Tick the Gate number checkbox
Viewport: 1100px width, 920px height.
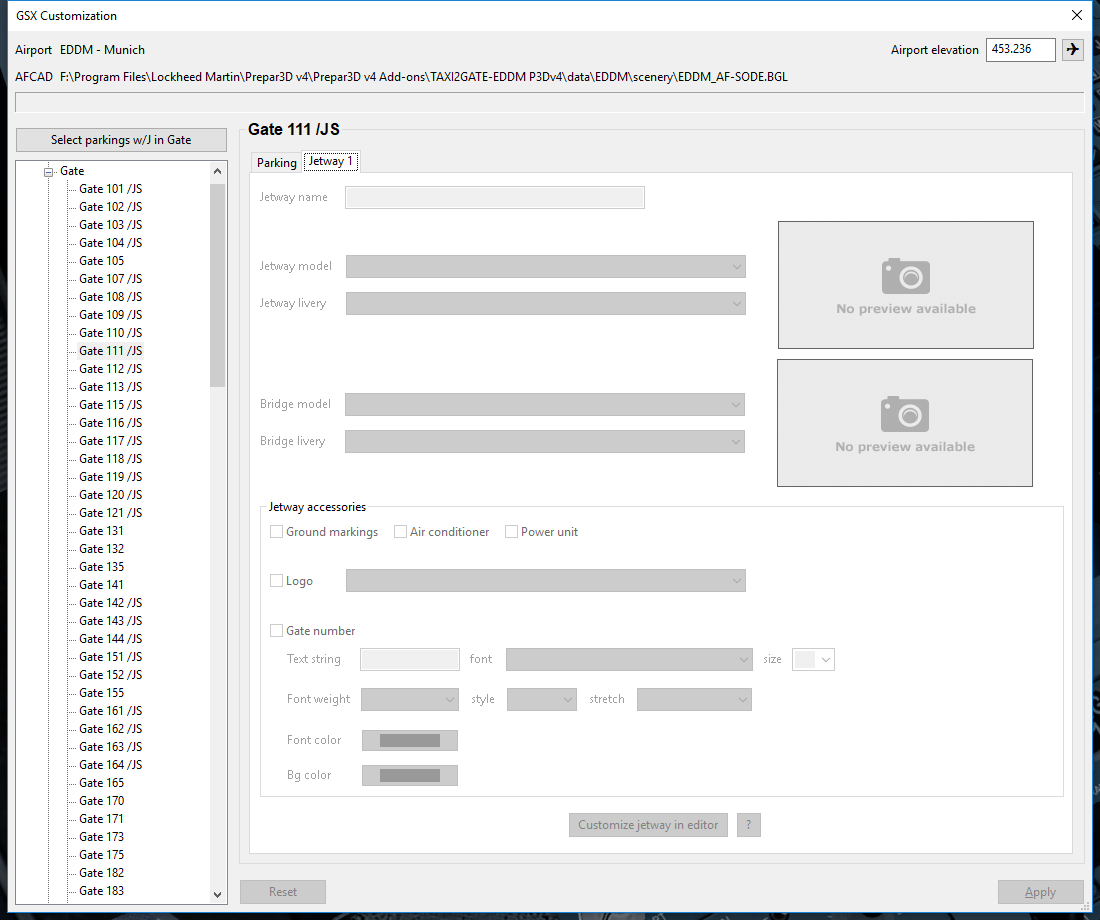click(277, 631)
